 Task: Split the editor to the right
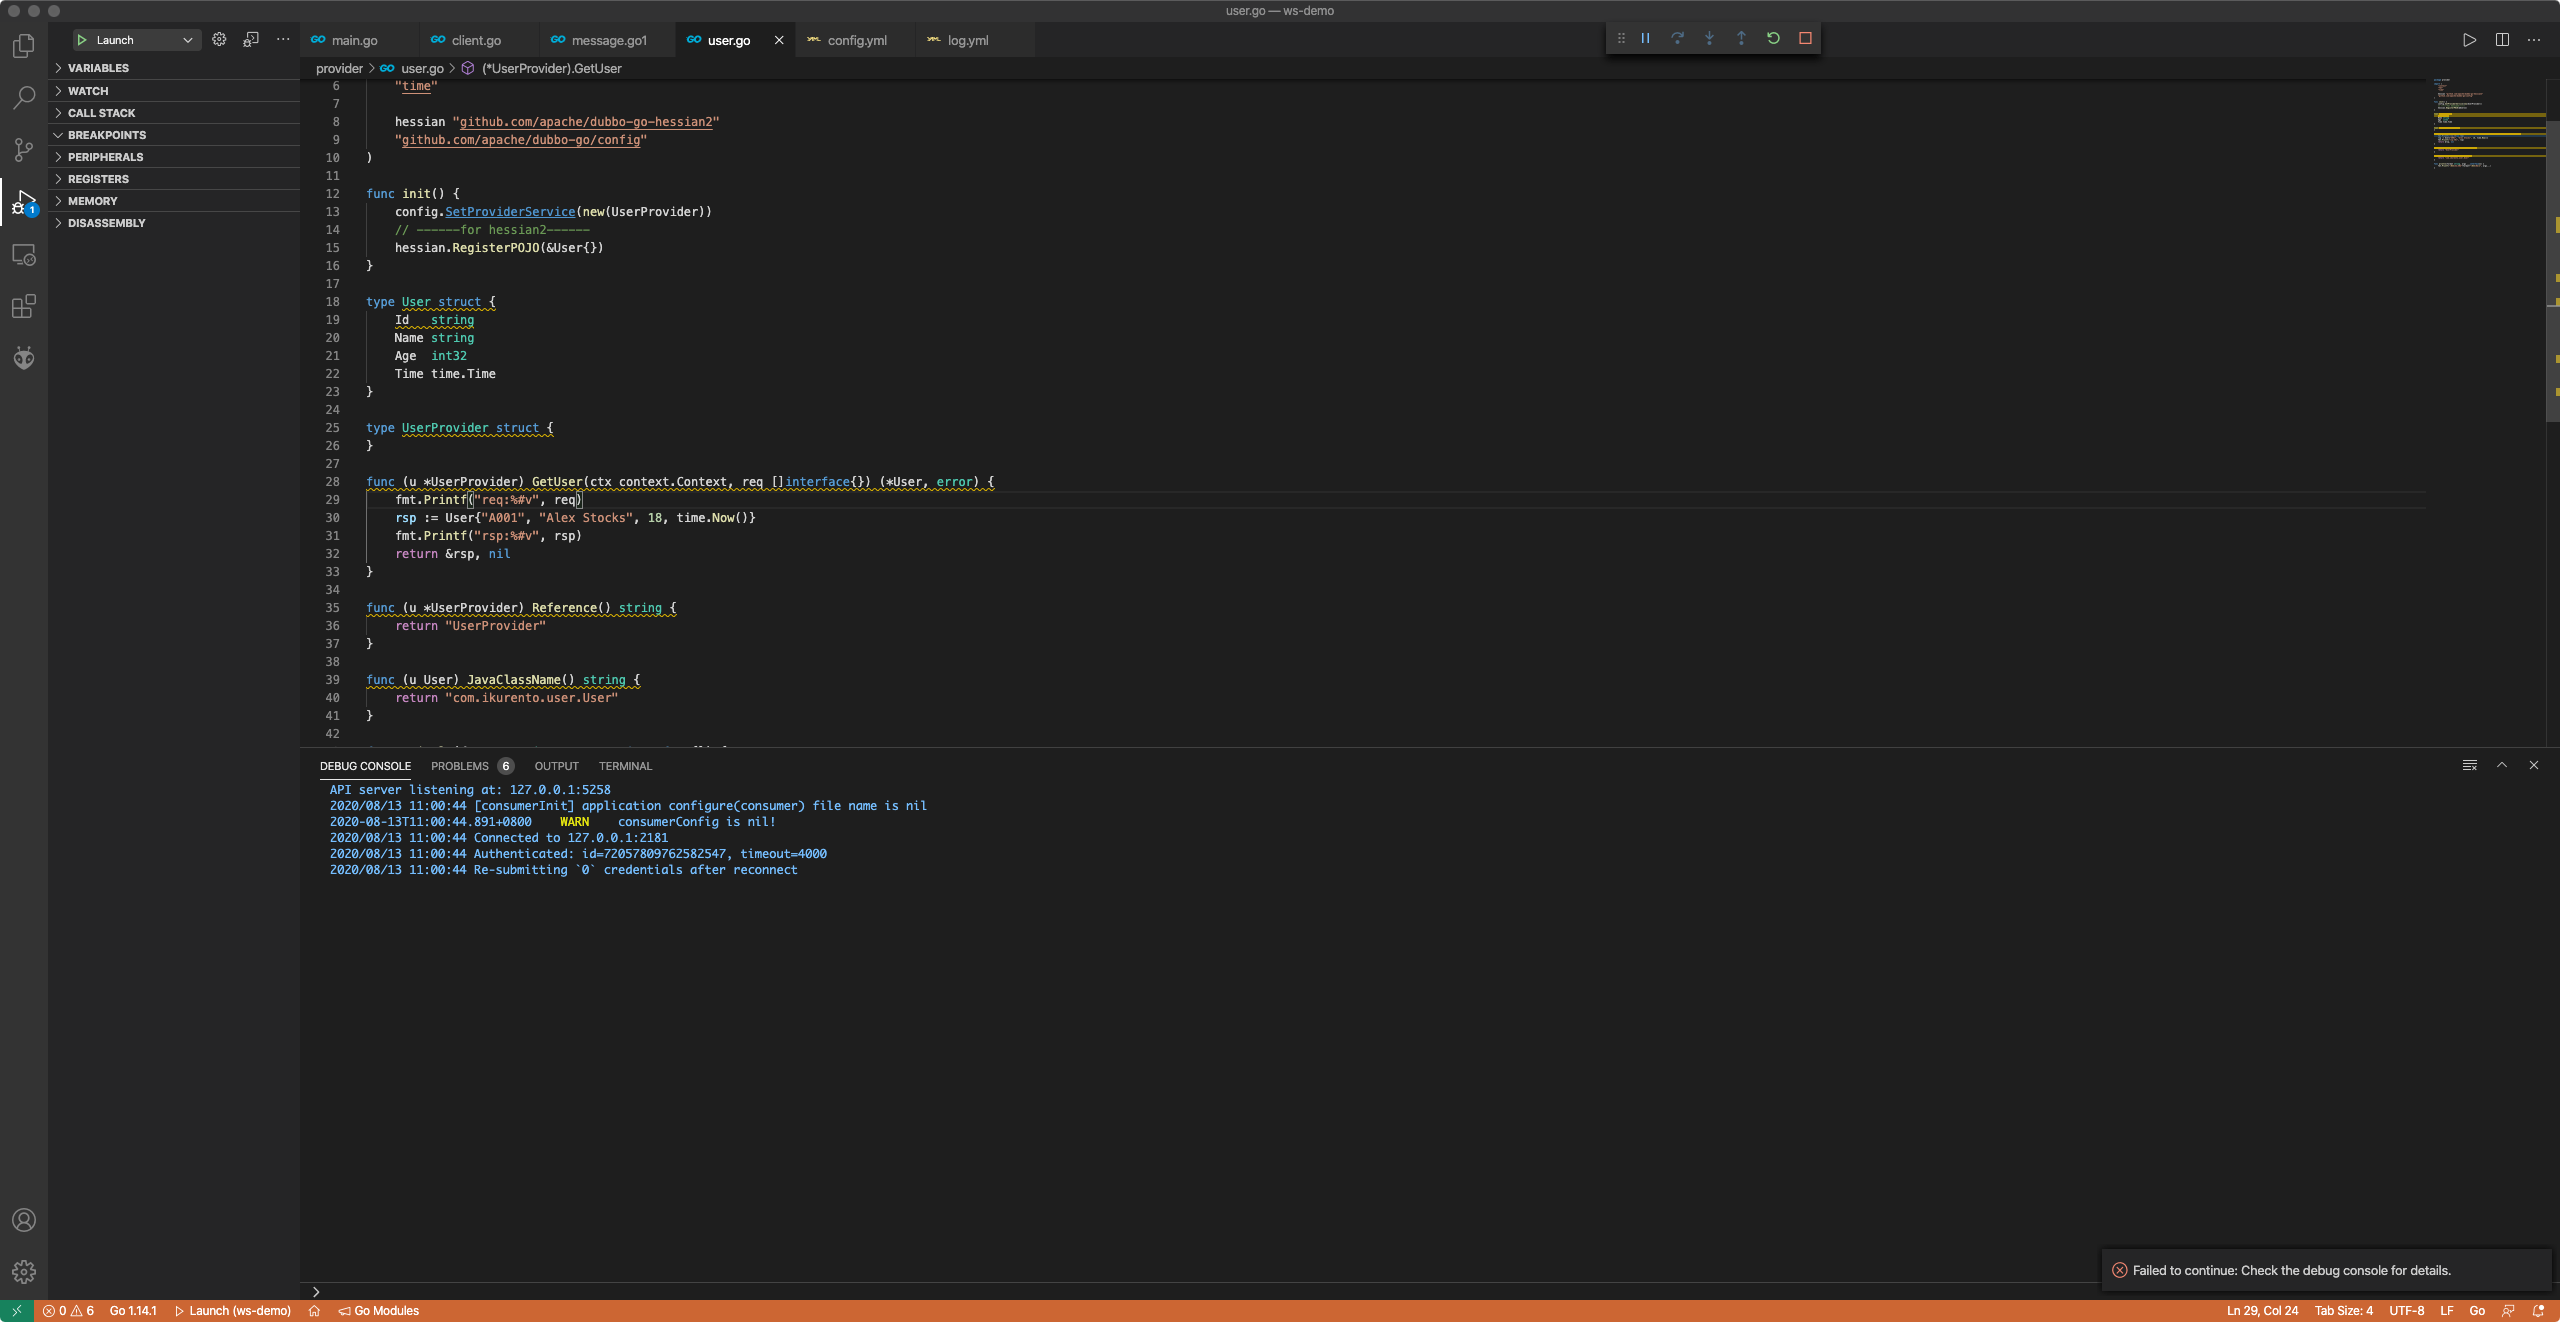(2502, 40)
